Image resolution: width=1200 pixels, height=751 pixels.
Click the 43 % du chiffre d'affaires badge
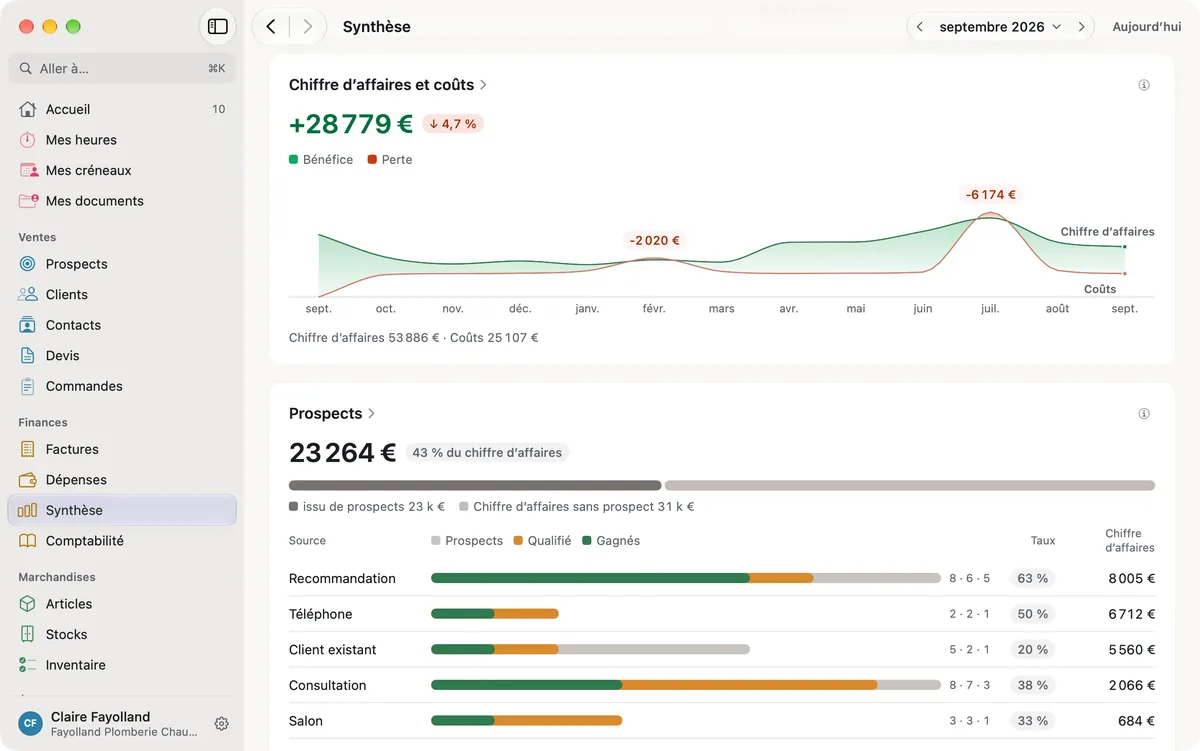pyautogui.click(x=487, y=453)
